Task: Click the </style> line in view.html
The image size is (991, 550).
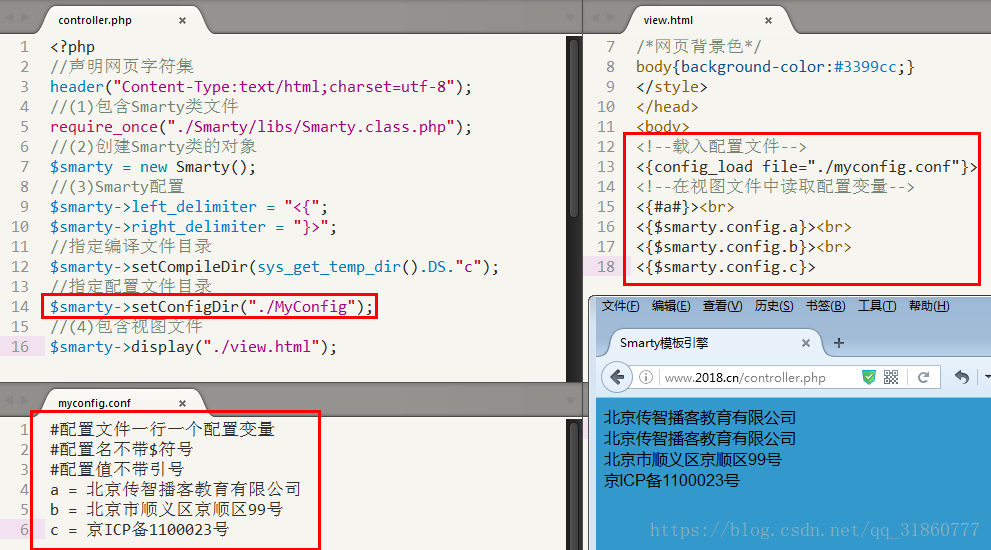Action: click(672, 87)
